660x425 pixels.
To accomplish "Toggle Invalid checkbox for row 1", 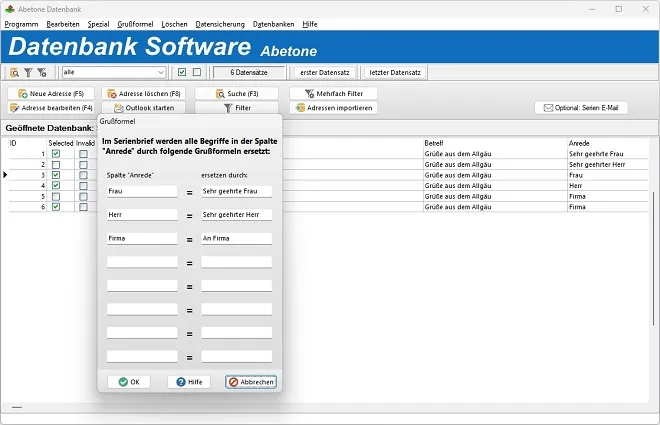I will pos(83,154).
